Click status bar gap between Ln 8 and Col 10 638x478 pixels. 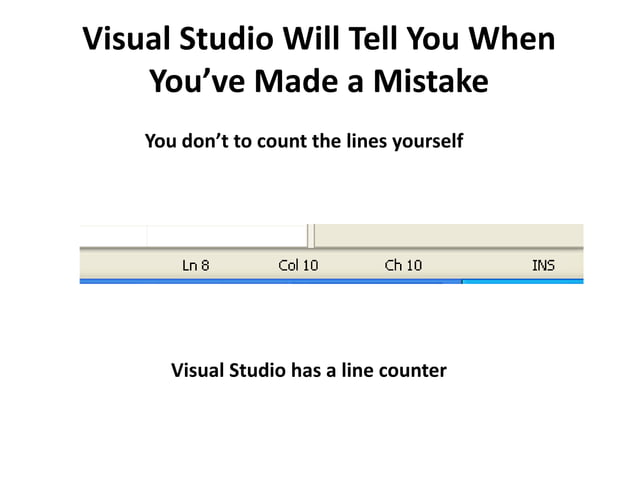(244, 265)
